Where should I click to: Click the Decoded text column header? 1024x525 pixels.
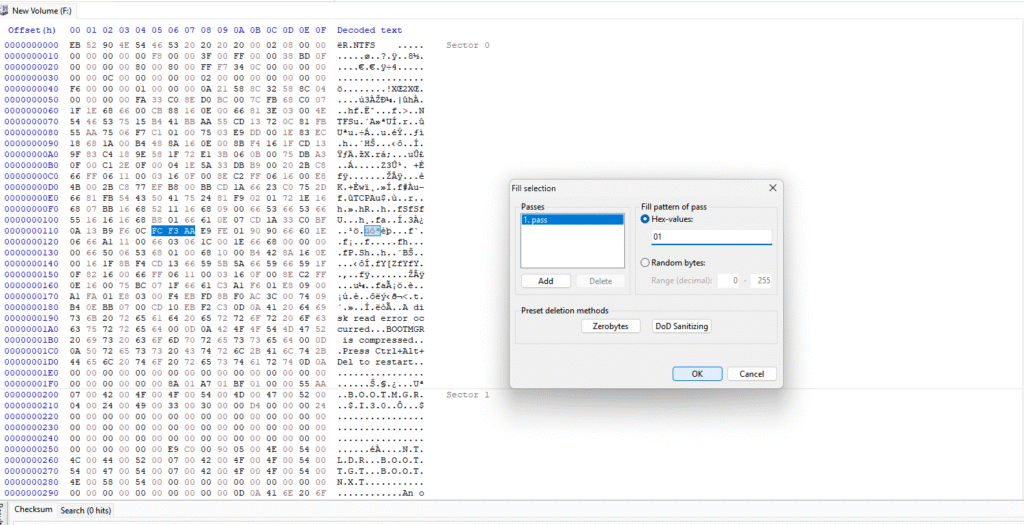(x=369, y=31)
